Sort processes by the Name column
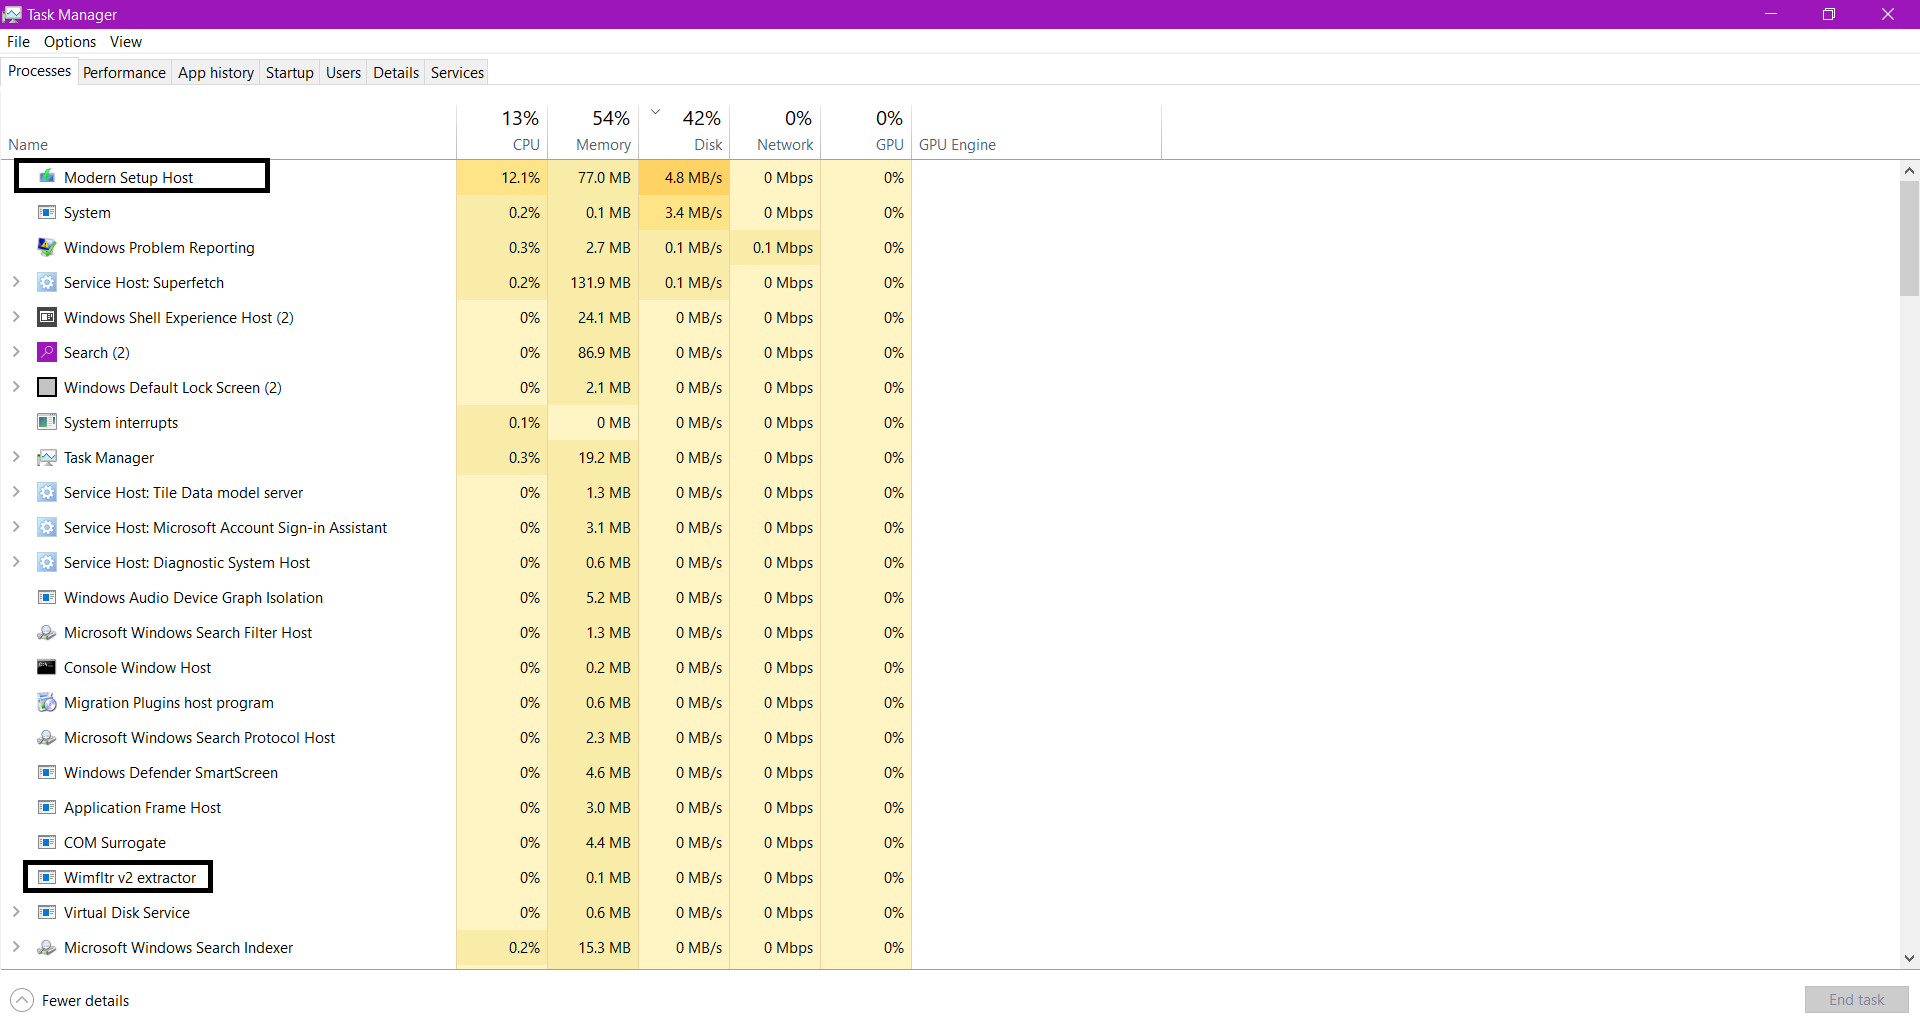 click(228, 131)
